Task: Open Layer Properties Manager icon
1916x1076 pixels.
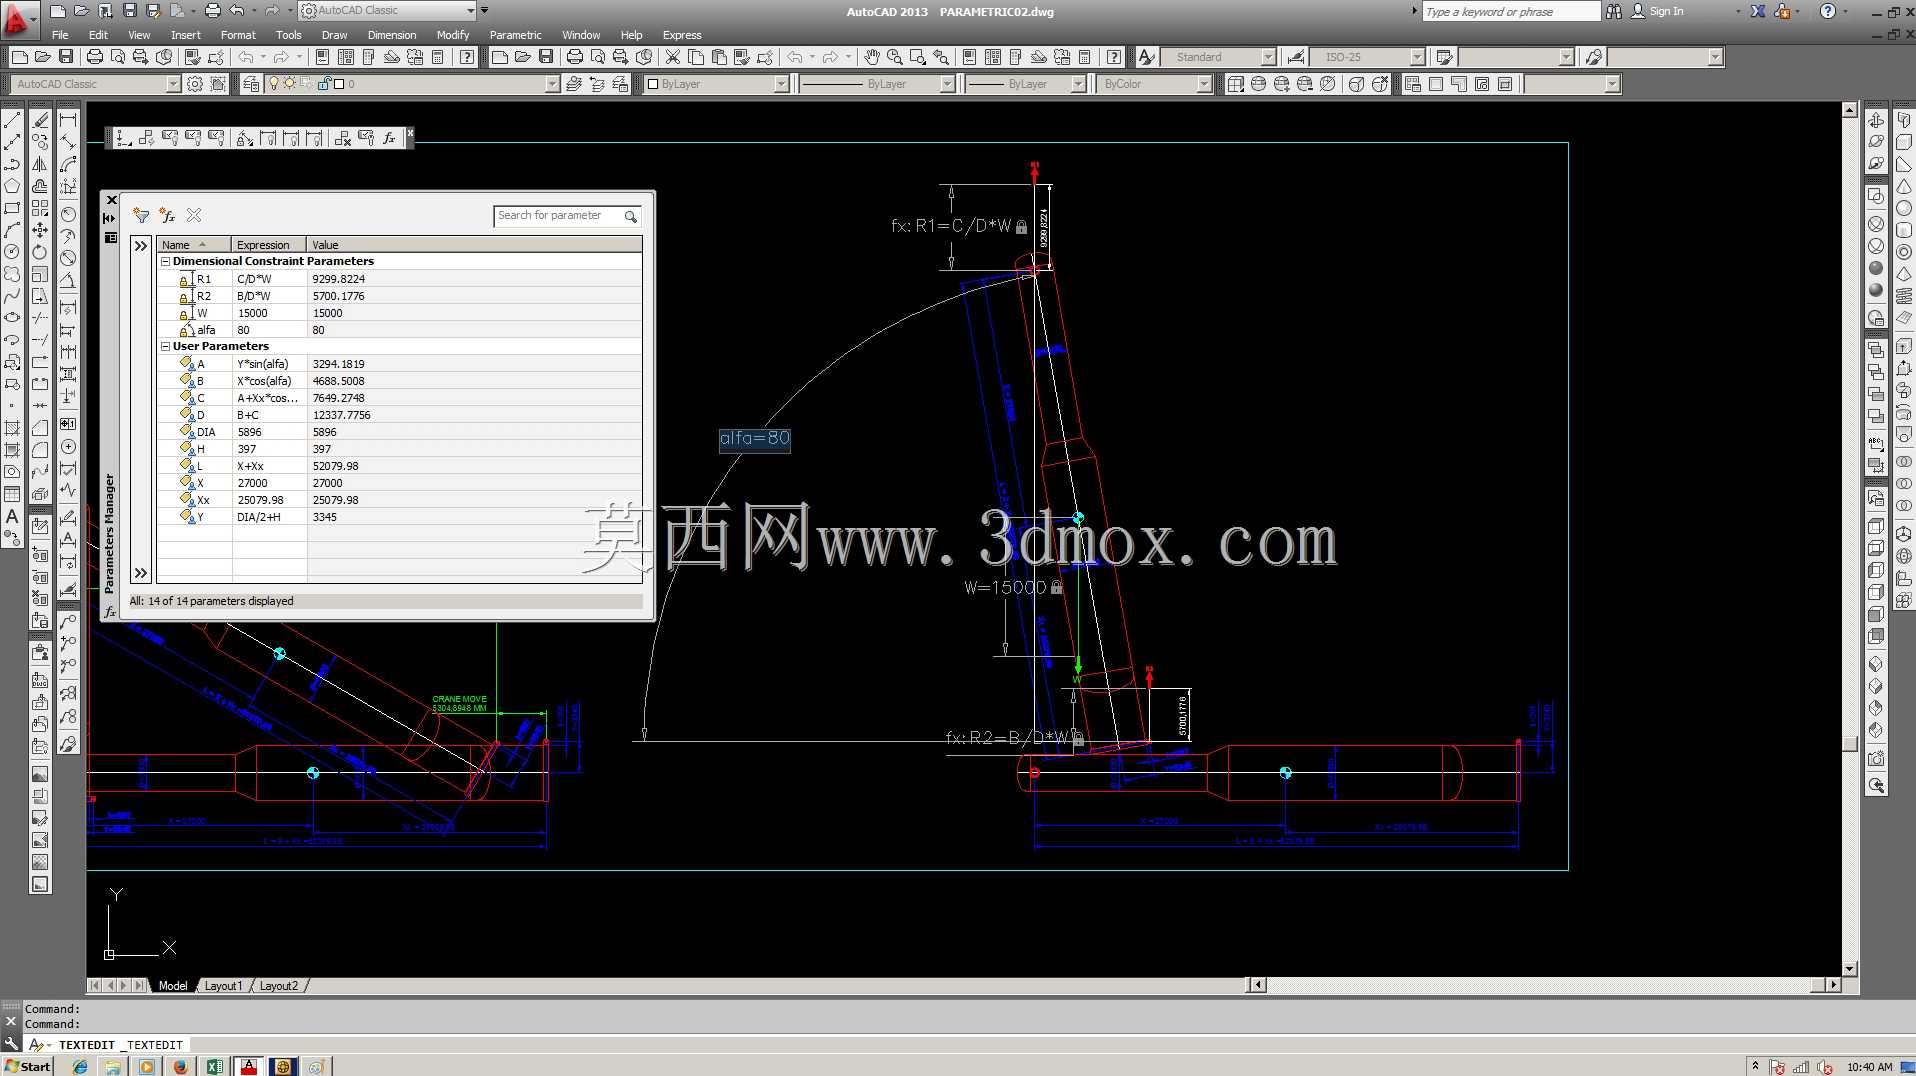Action: [251, 84]
